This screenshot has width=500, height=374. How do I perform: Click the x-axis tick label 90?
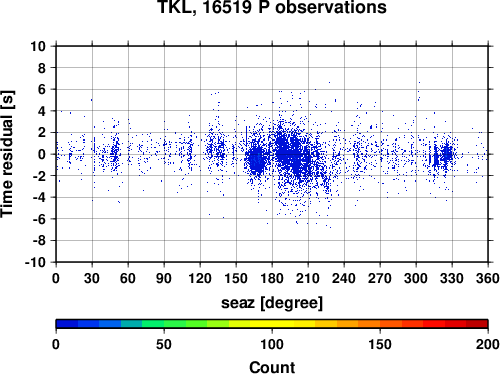[x=164, y=278]
